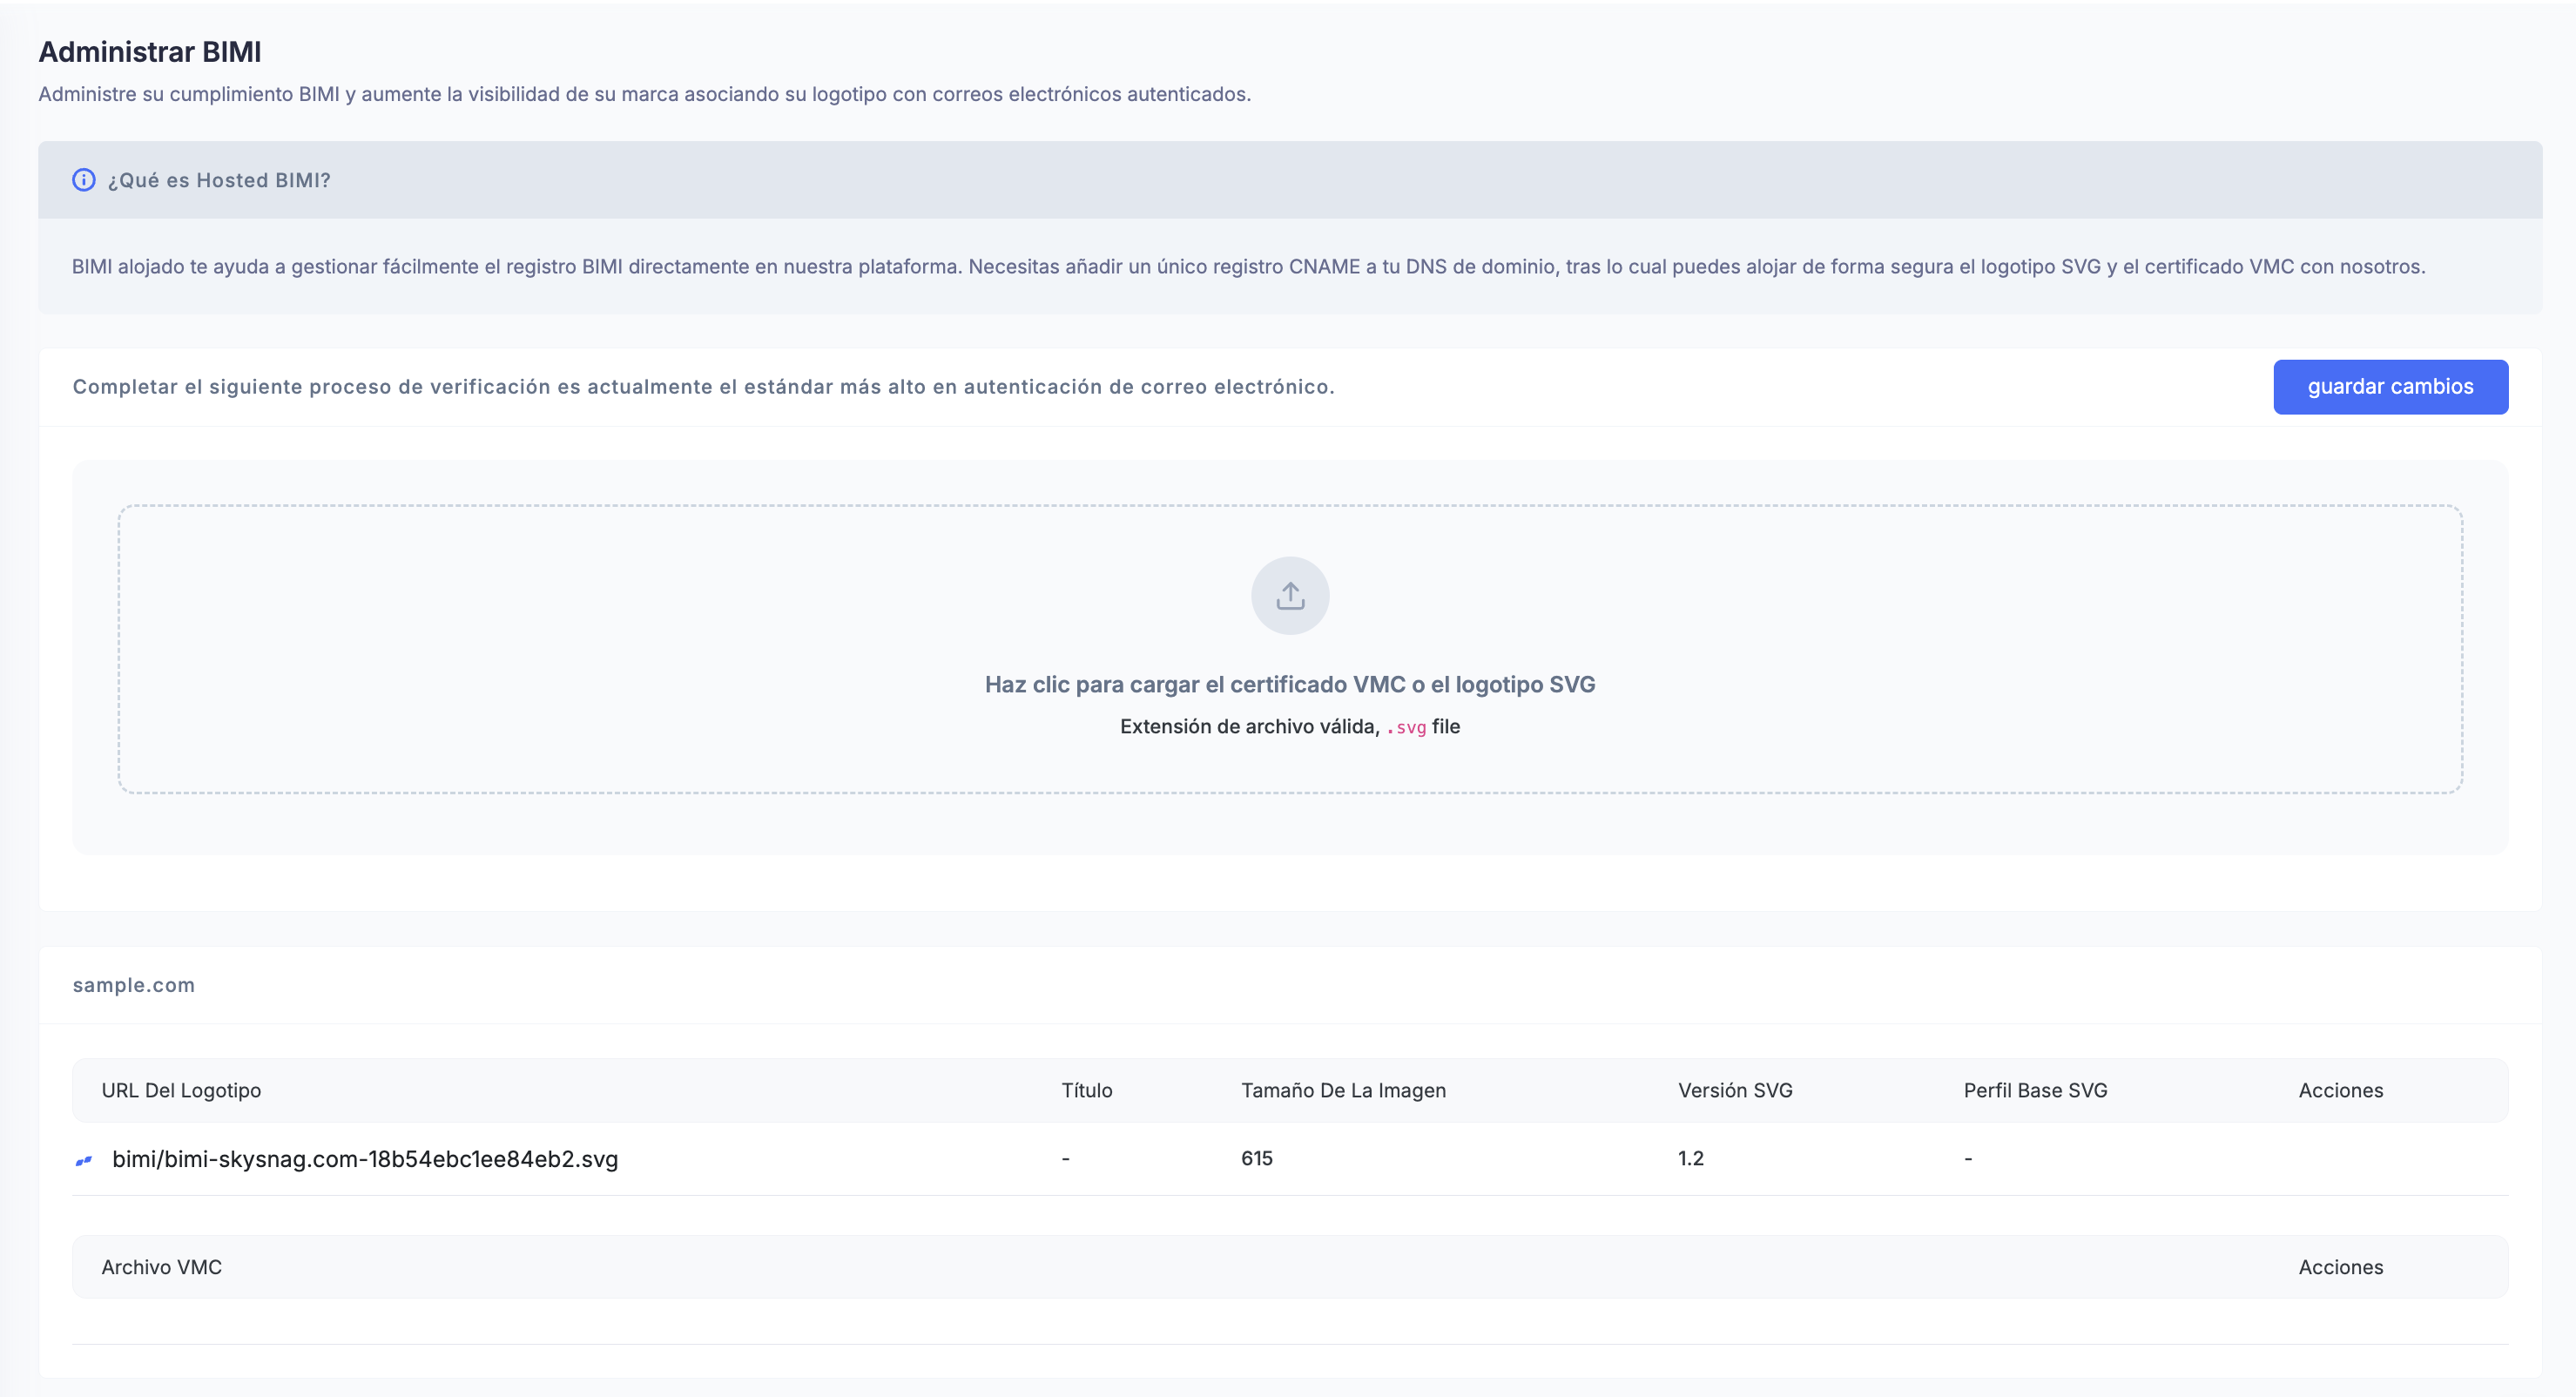The image size is (2576, 1397).
Task: Click the upload arrow icon in dropzone
Action: (x=1290, y=596)
